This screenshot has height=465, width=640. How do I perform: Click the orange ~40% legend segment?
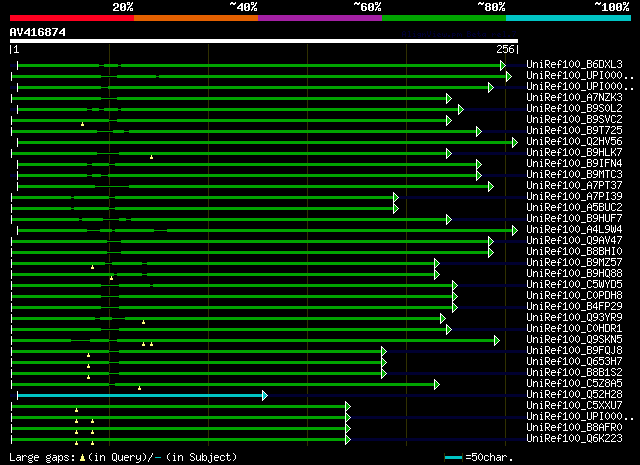tap(196, 18)
